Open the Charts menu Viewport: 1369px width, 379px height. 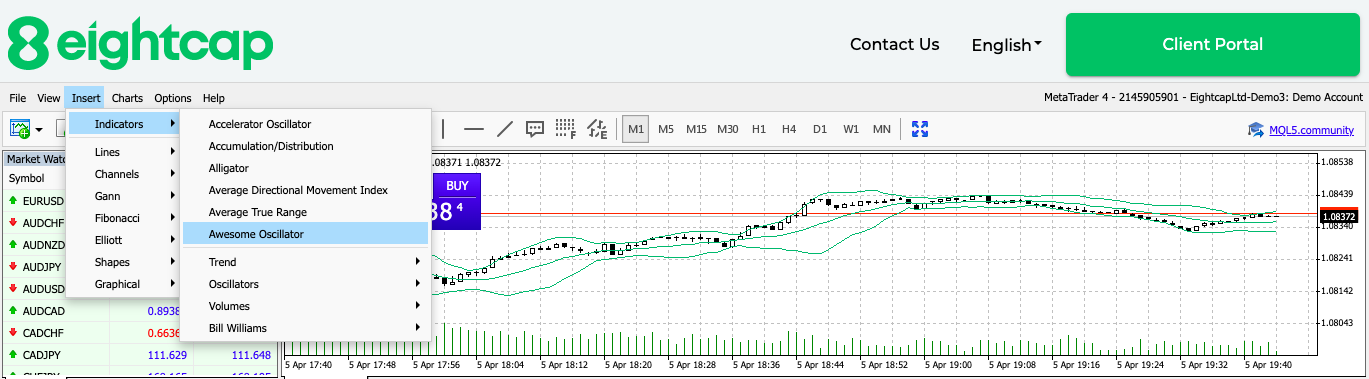click(127, 98)
